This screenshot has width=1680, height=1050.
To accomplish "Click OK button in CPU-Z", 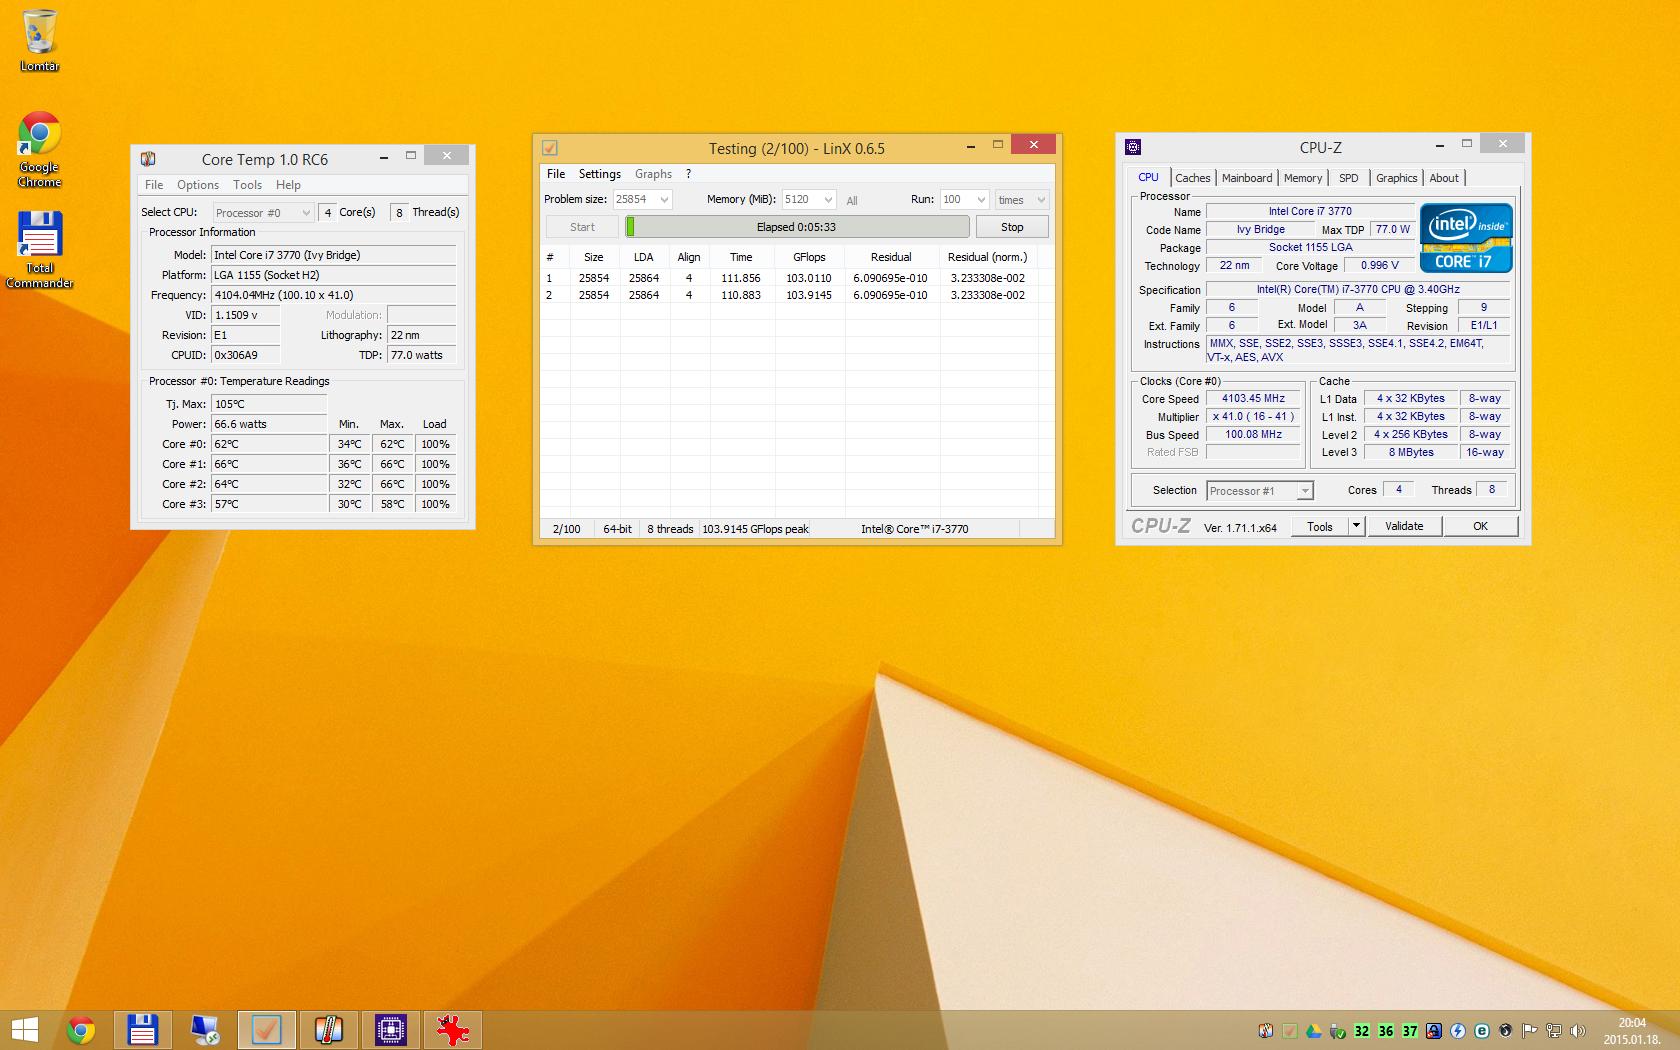I will [x=1480, y=526].
